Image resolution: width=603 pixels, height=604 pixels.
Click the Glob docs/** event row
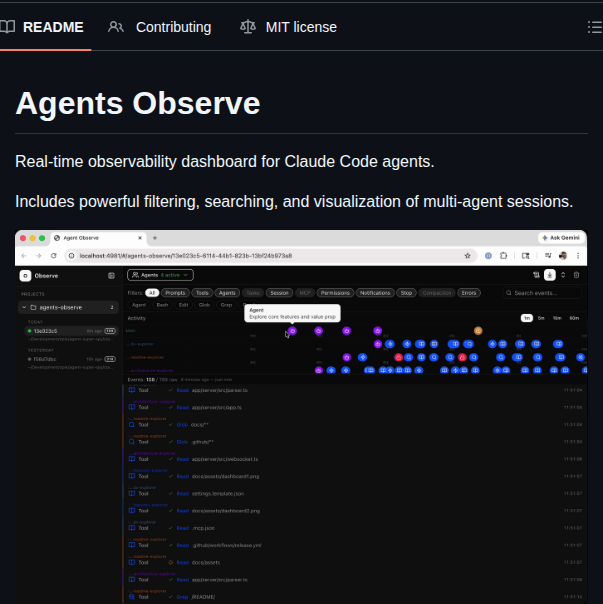pos(355,424)
